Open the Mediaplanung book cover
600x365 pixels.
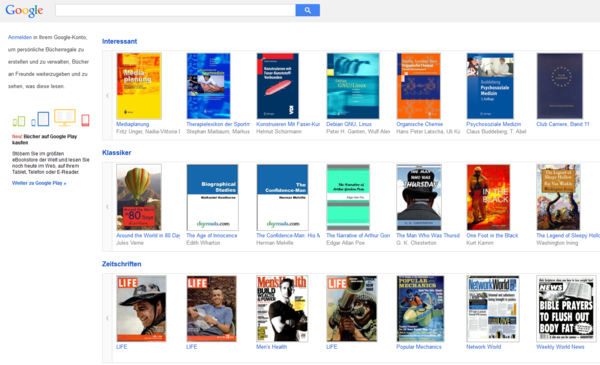point(139,86)
